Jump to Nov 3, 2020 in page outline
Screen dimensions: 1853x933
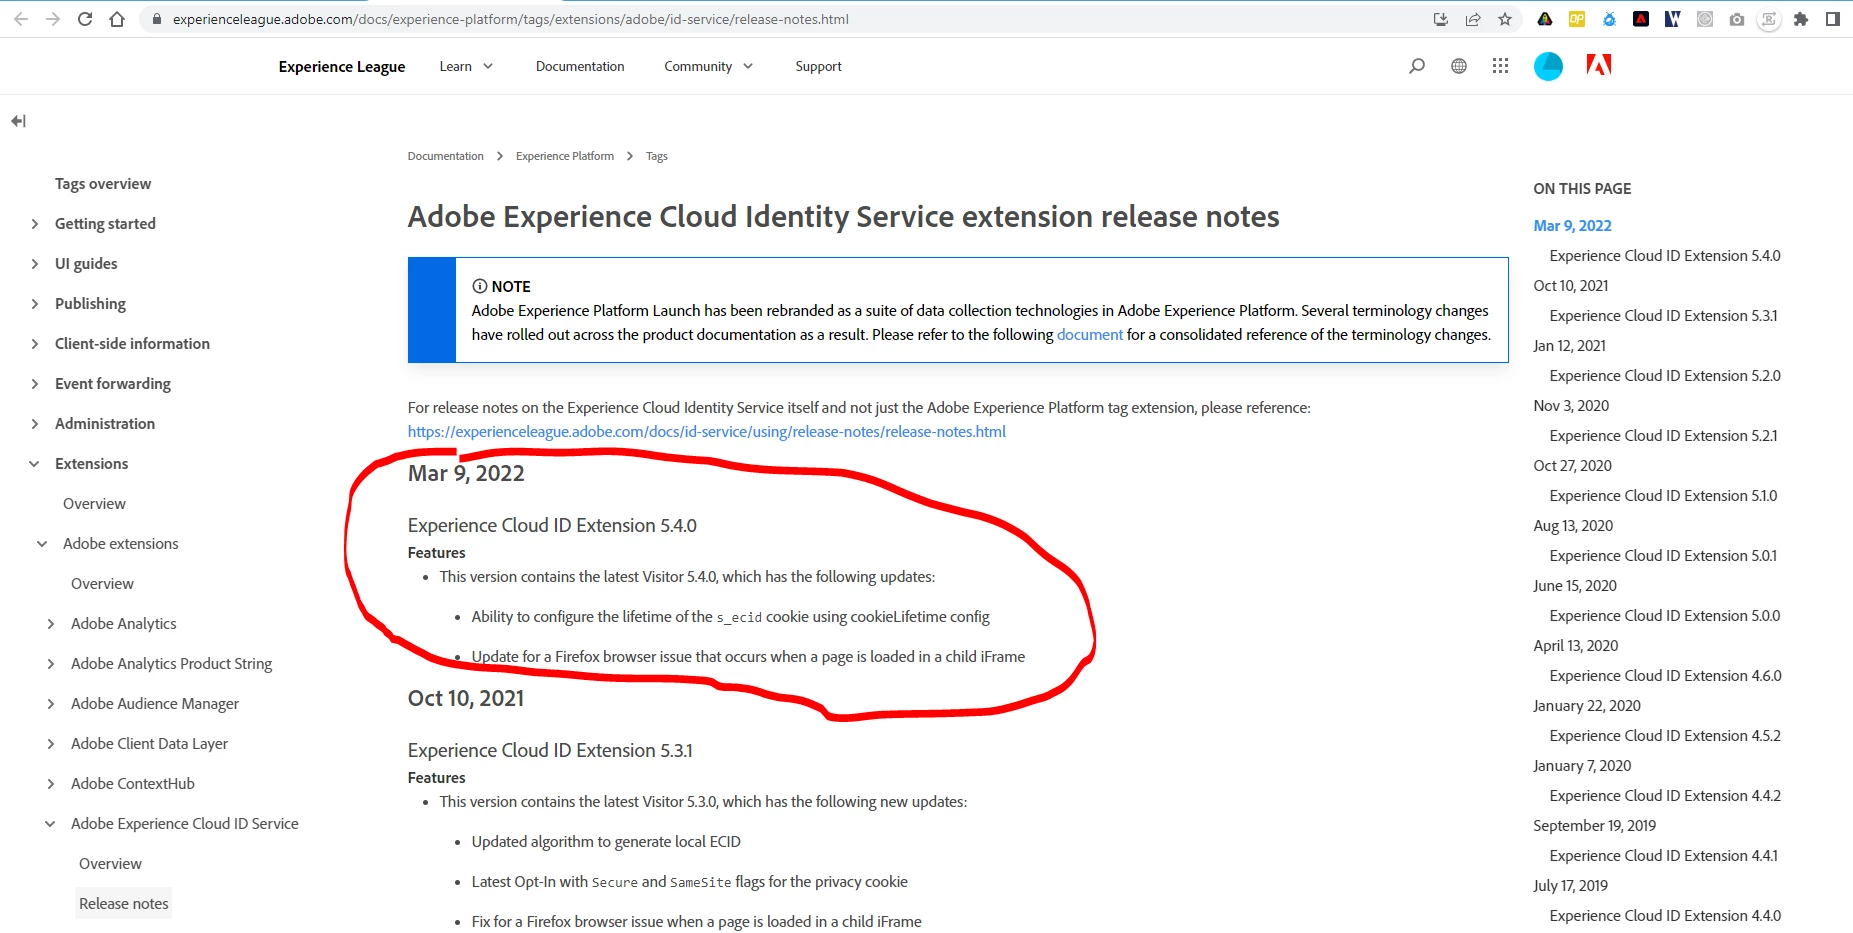1571,406
